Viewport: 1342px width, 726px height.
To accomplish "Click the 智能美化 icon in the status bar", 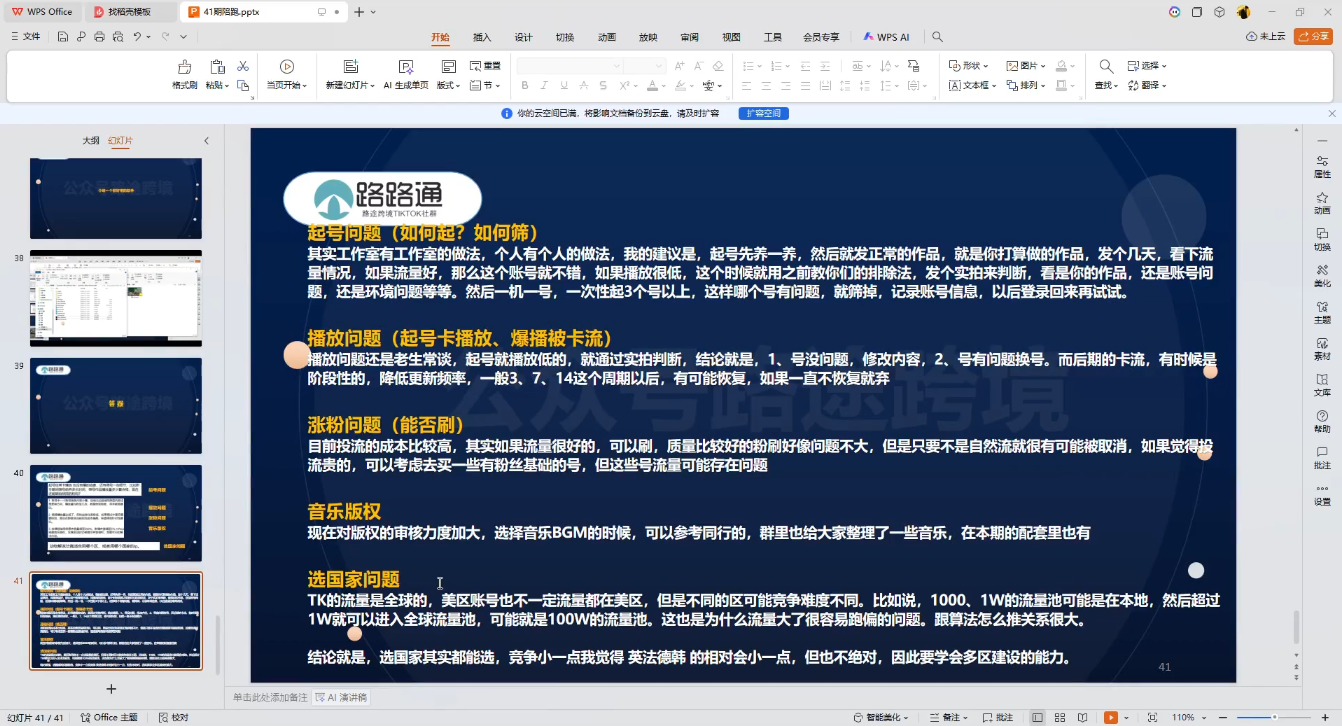I will [883, 717].
